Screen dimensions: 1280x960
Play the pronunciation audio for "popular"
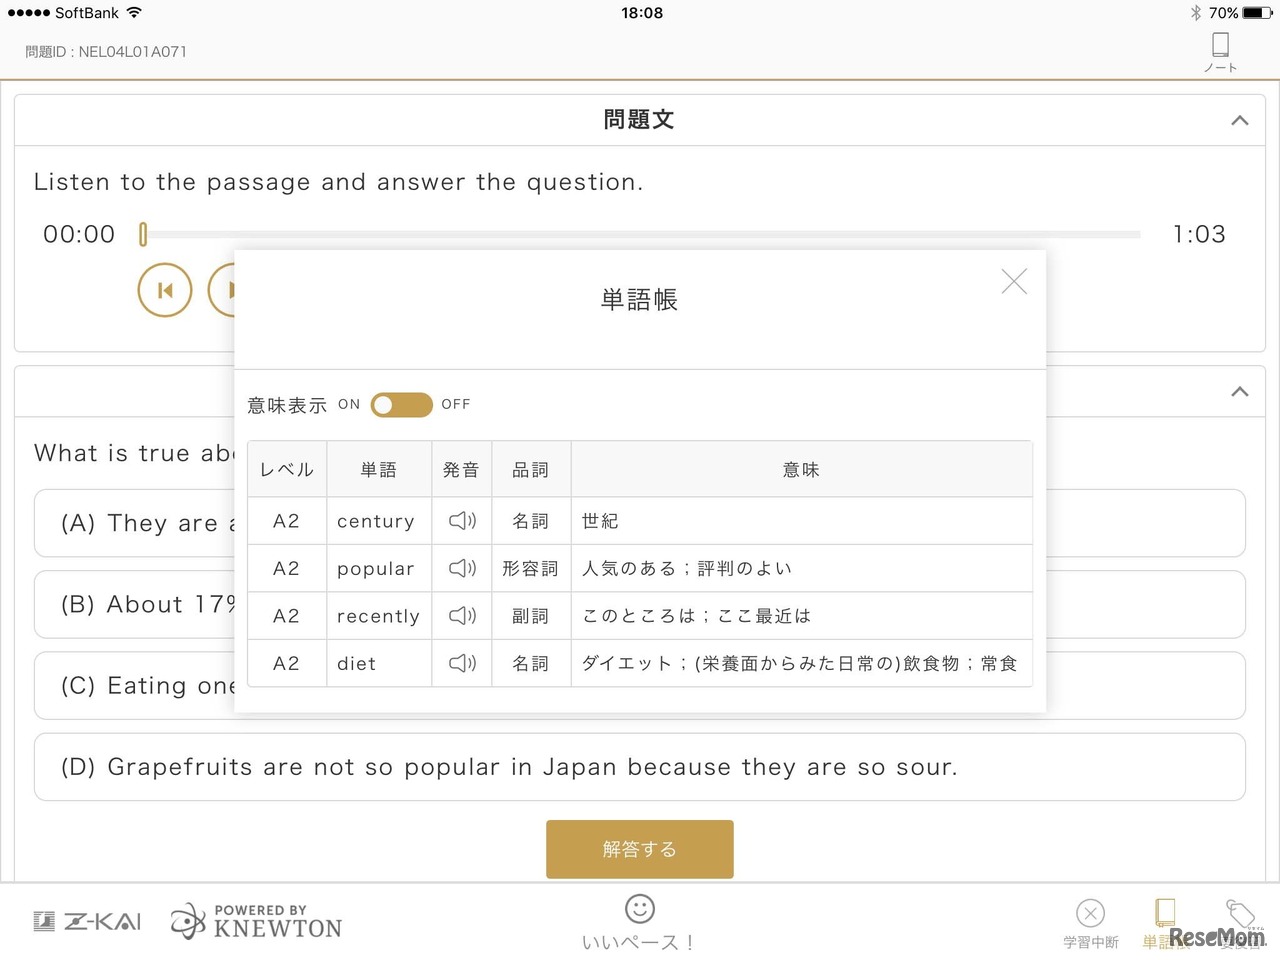[461, 568]
